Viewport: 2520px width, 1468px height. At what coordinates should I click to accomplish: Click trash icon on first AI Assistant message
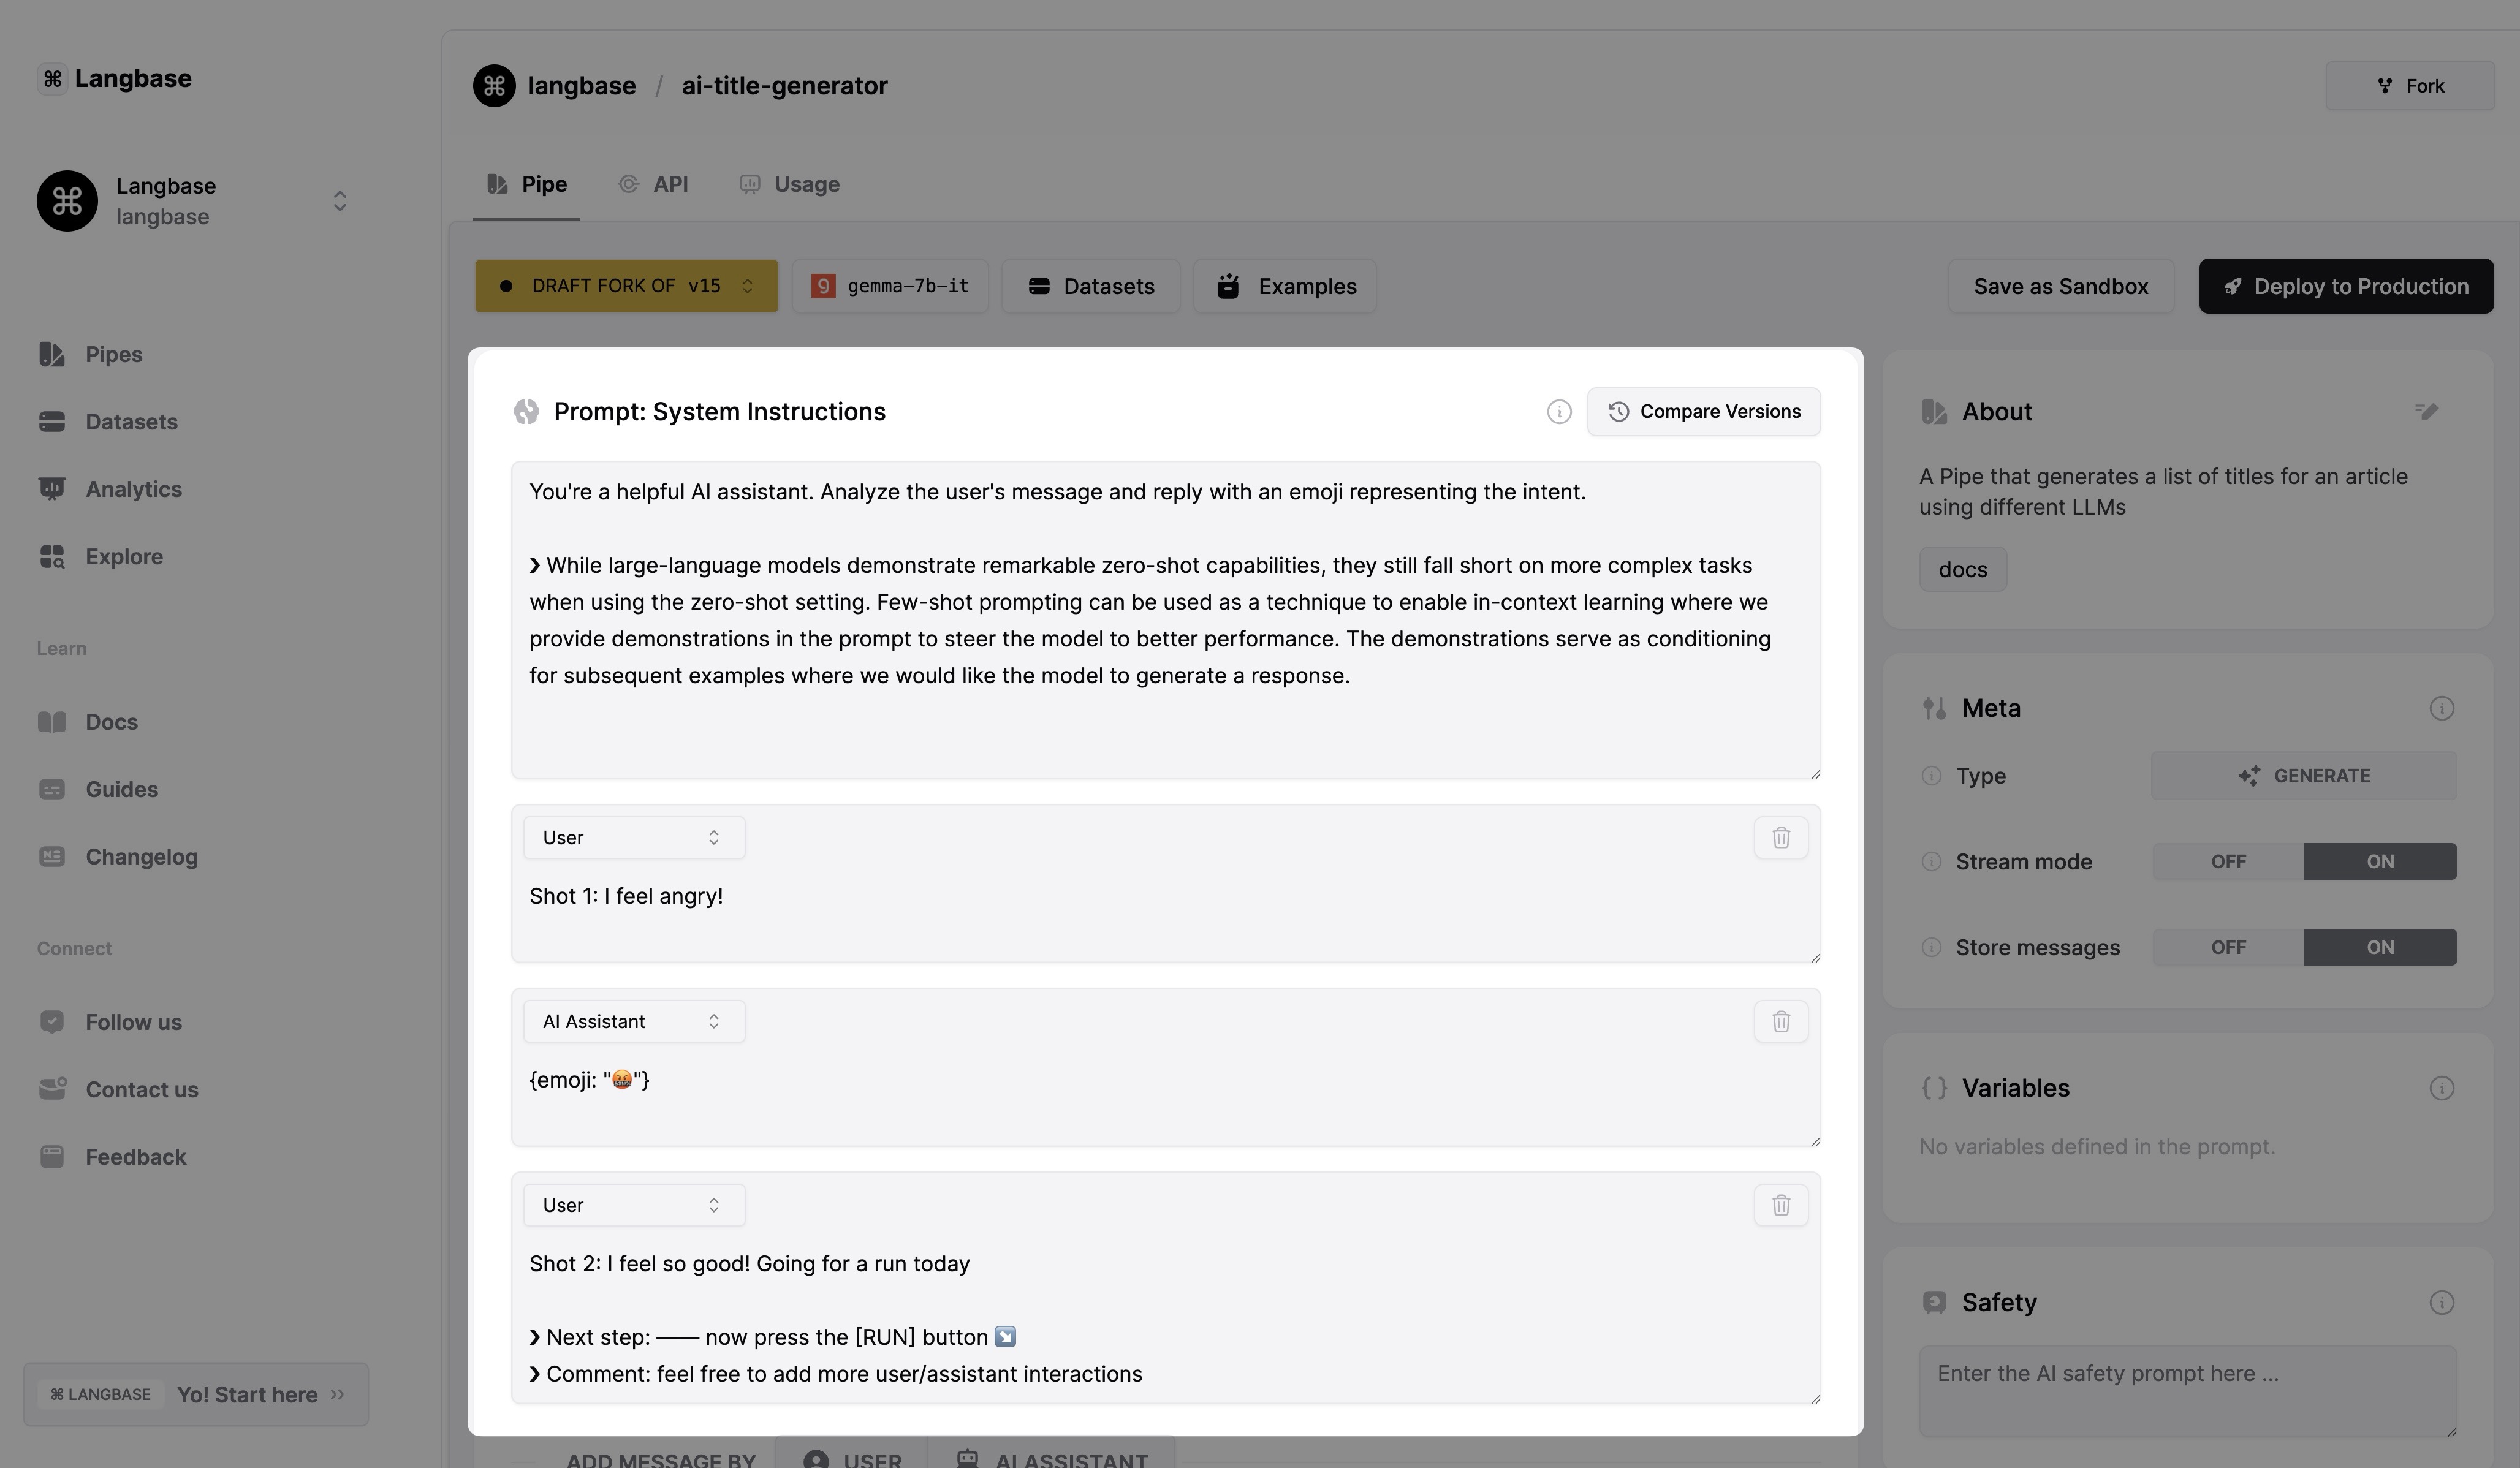1780,1021
